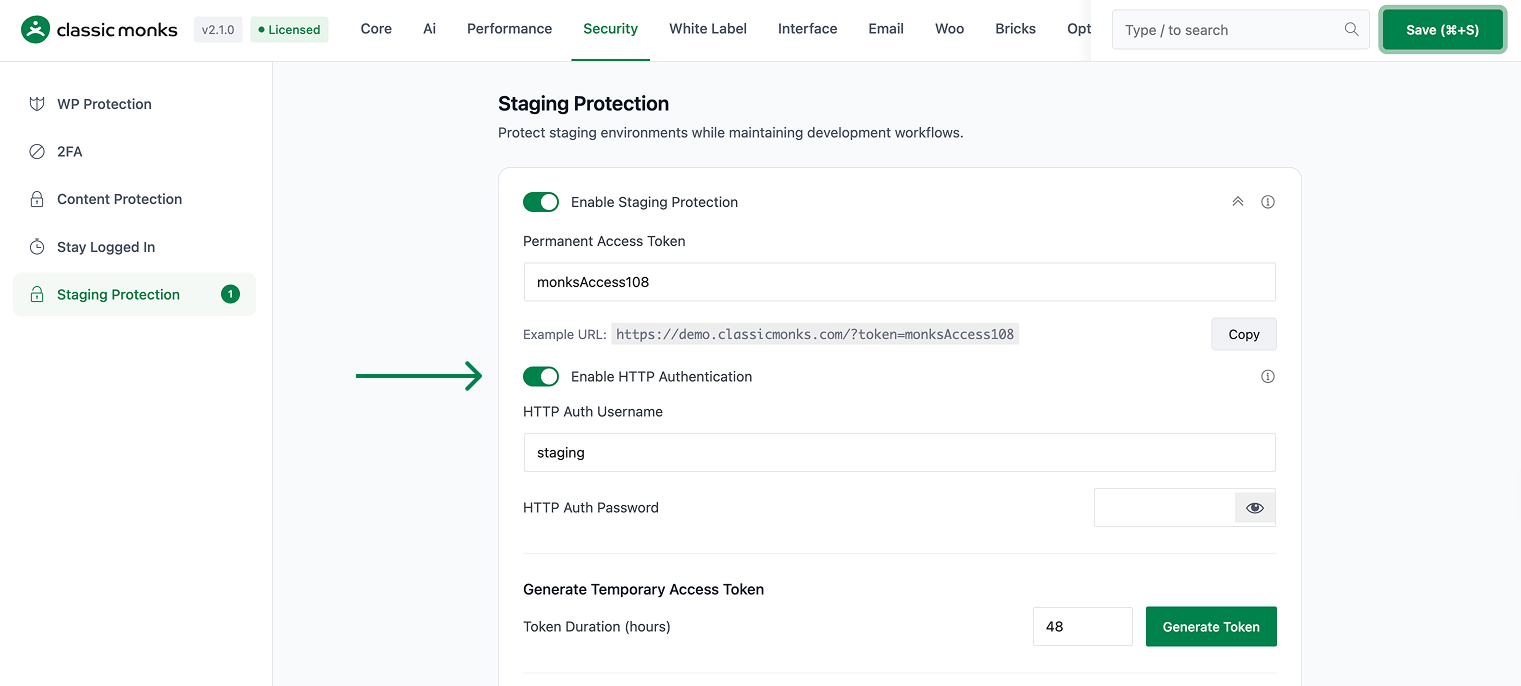Click the Classic Monks logo icon
The height and width of the screenshot is (686, 1521).
pyautogui.click(x=35, y=30)
